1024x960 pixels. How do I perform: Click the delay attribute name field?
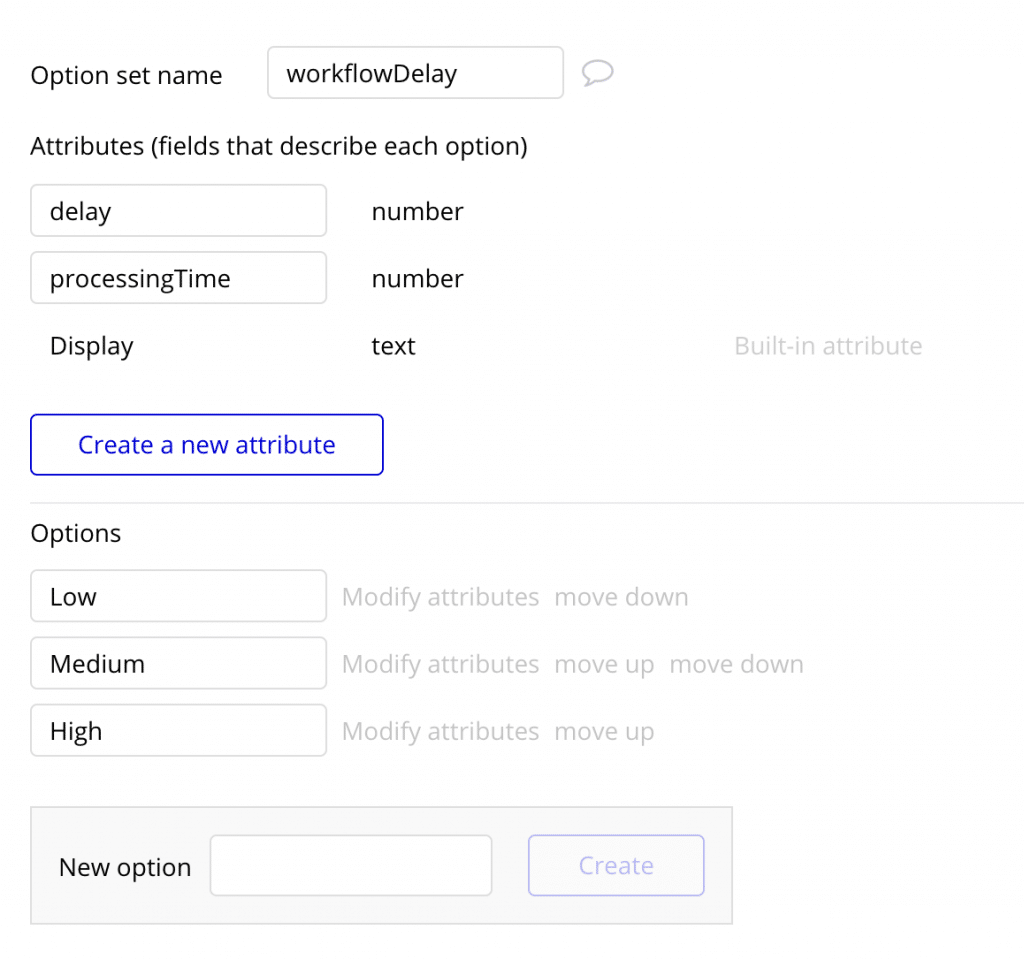click(x=178, y=210)
